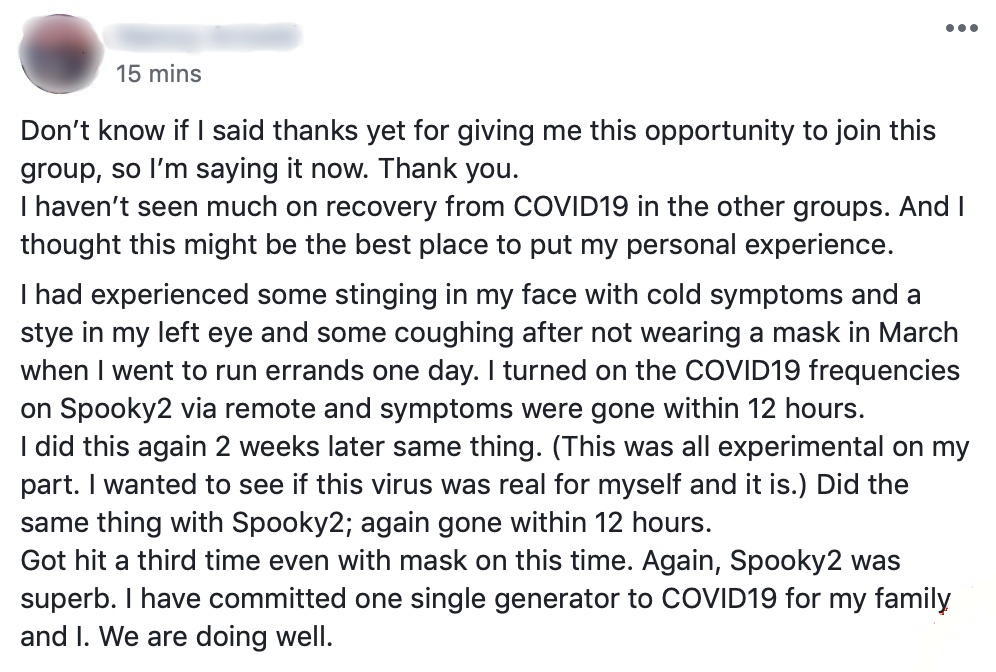Click the blurred profile picture of the poster
The image size is (996, 672).
61,53
